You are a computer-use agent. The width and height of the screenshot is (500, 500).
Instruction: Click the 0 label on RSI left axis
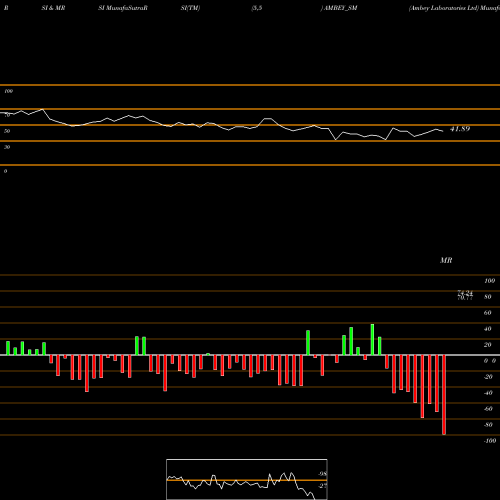[x=5, y=171]
